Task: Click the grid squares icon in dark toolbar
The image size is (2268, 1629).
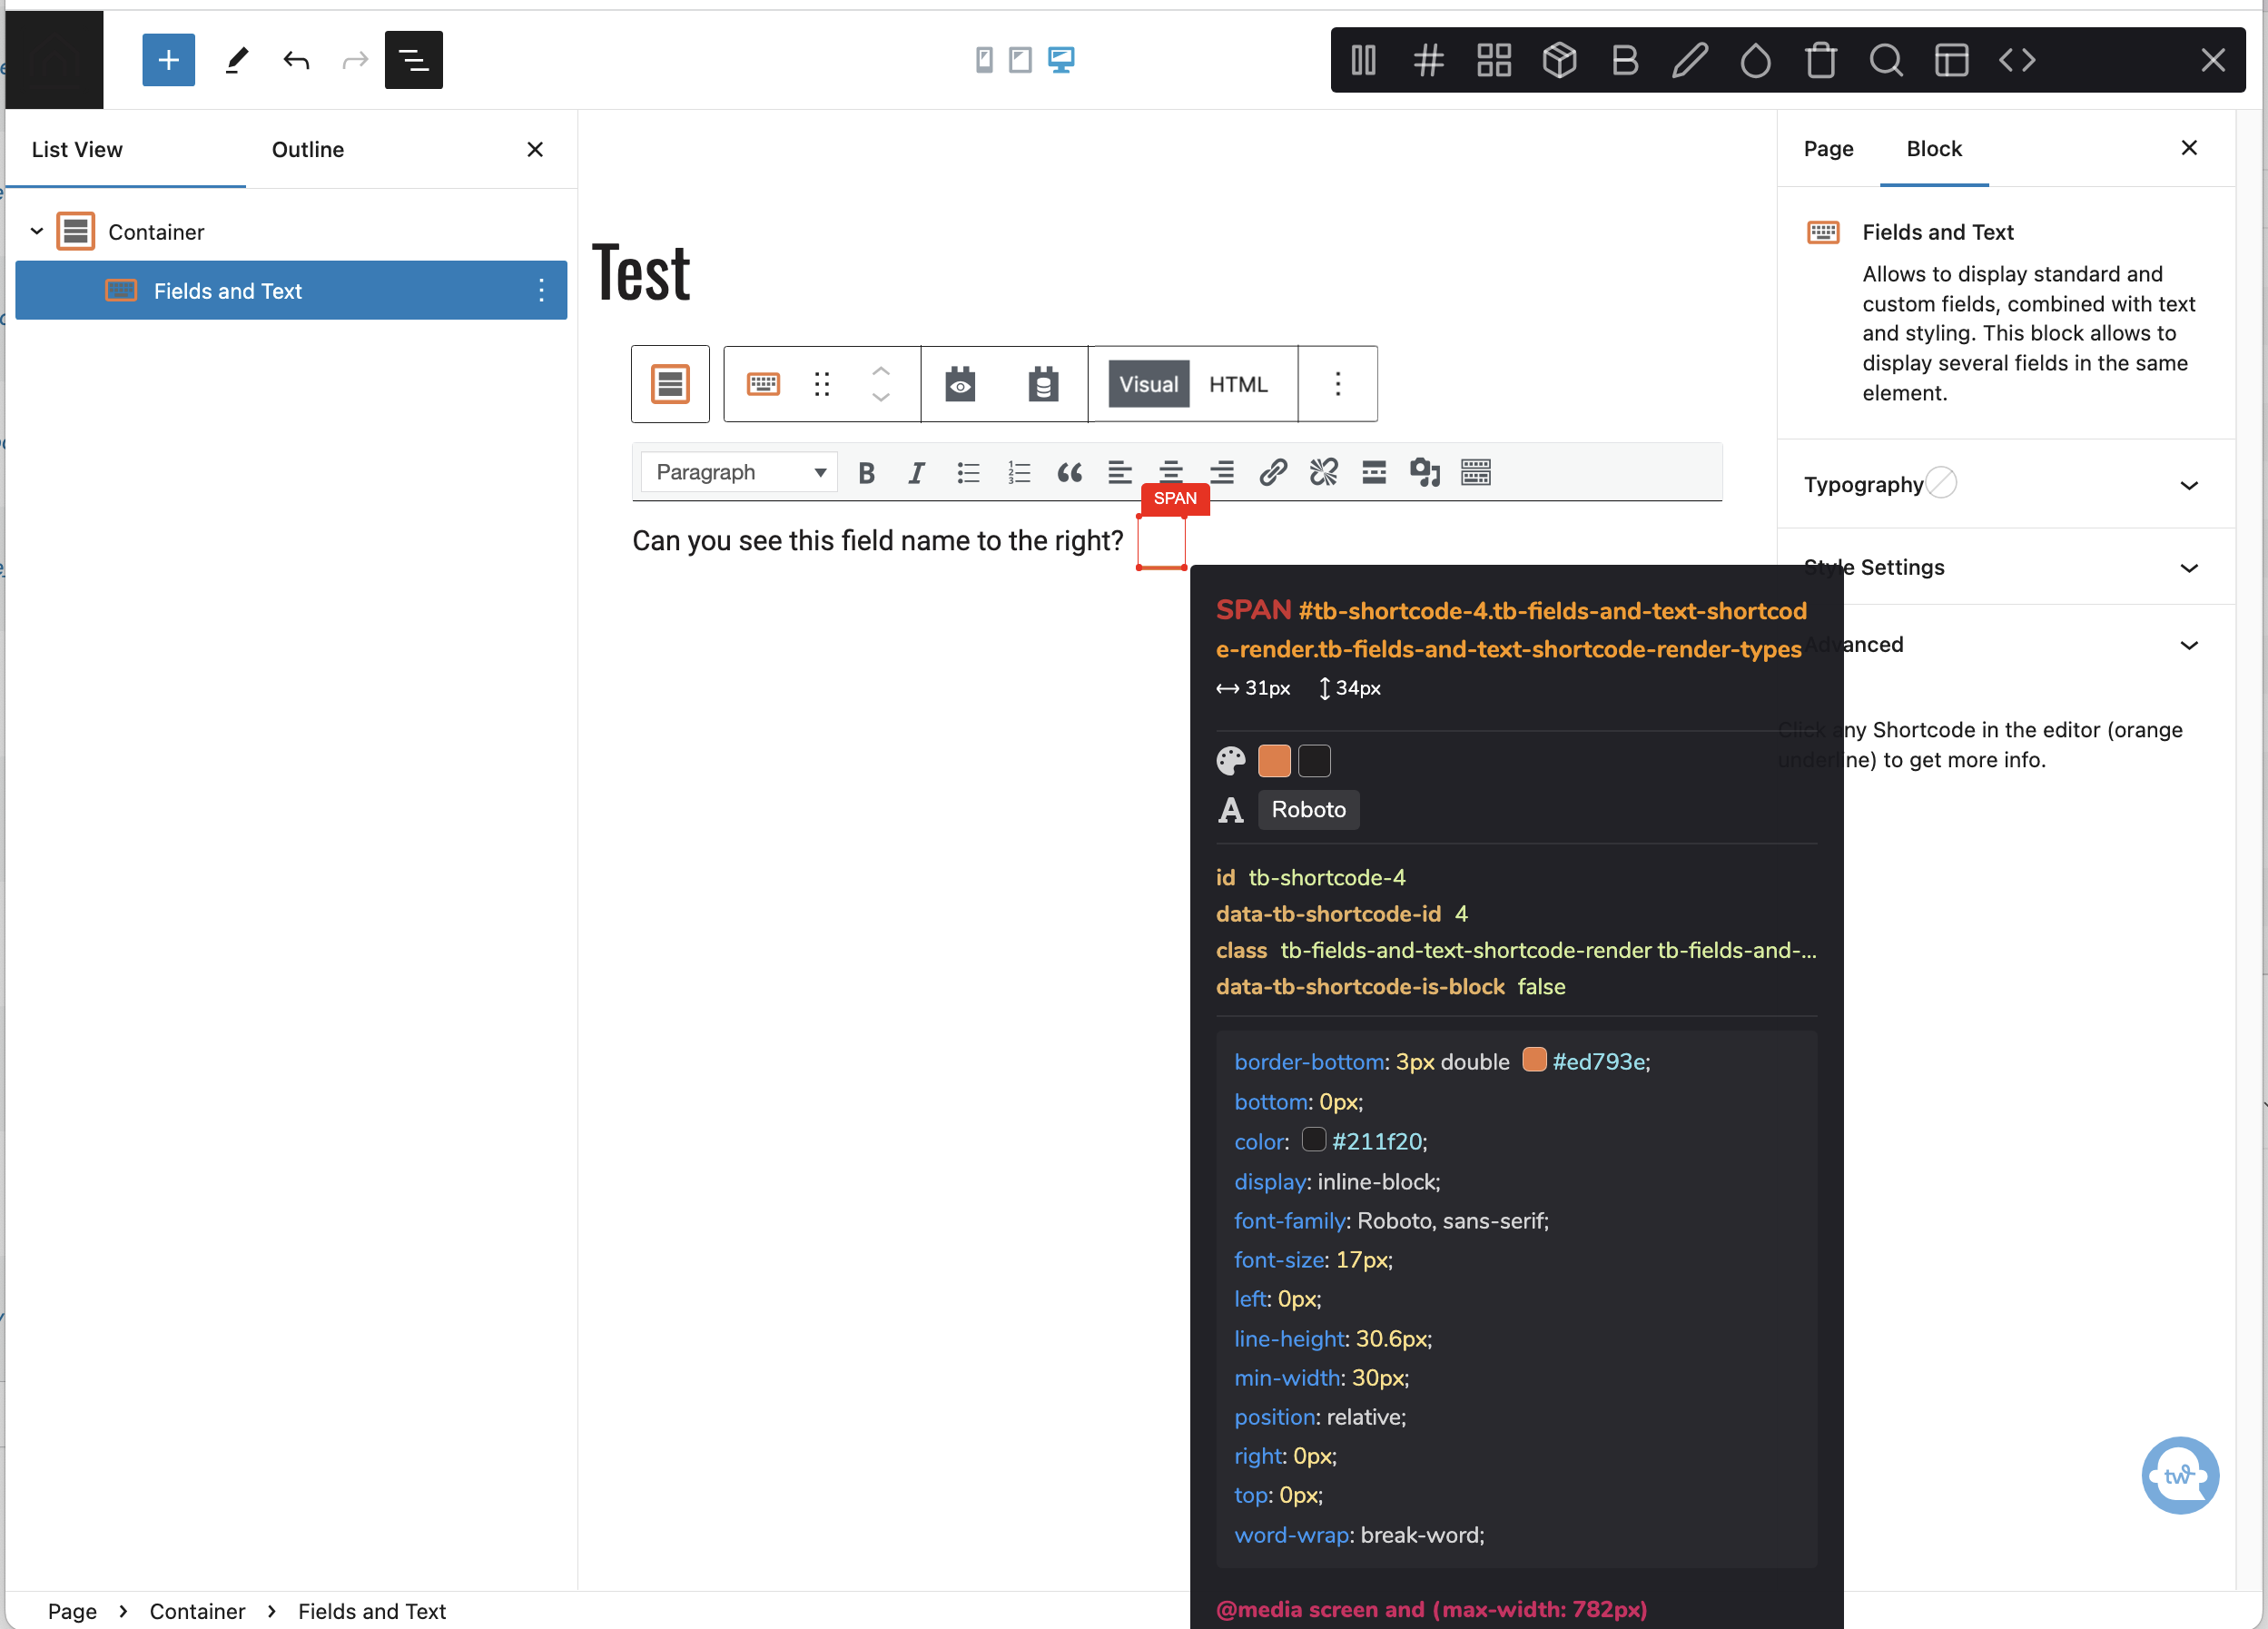Action: click(x=1494, y=60)
